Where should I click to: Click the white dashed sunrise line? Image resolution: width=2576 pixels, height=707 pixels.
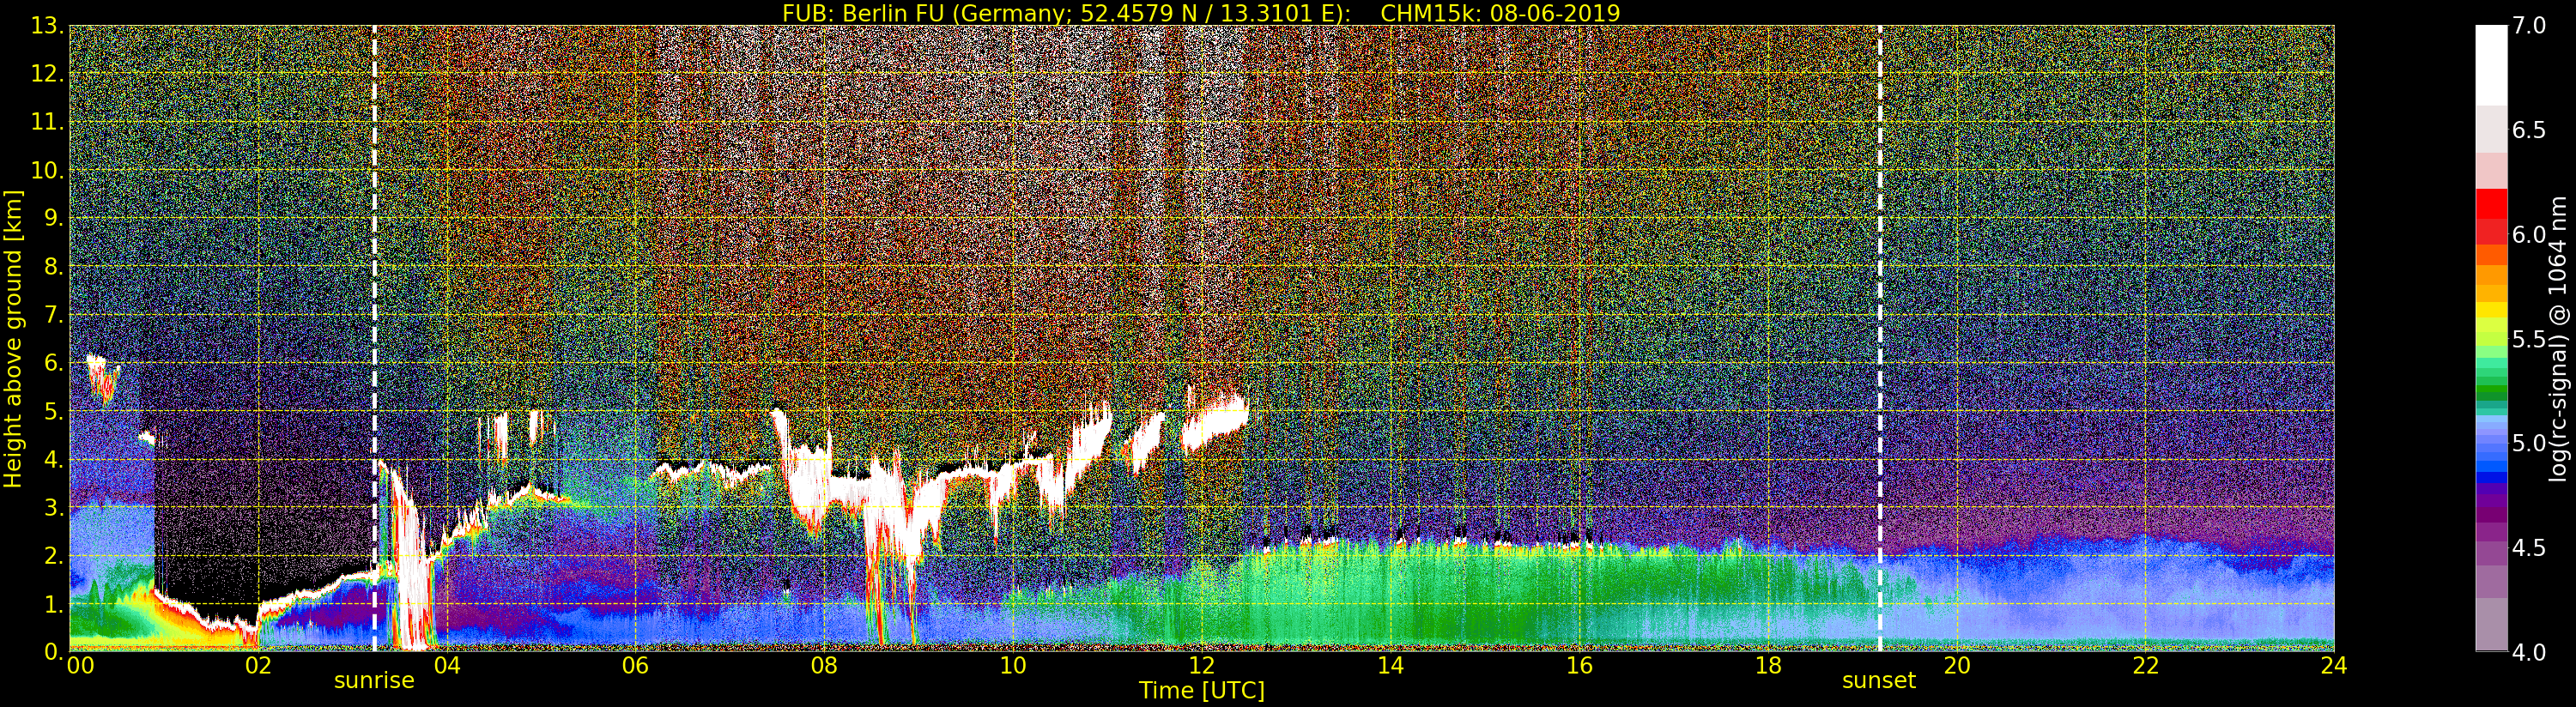(375, 338)
